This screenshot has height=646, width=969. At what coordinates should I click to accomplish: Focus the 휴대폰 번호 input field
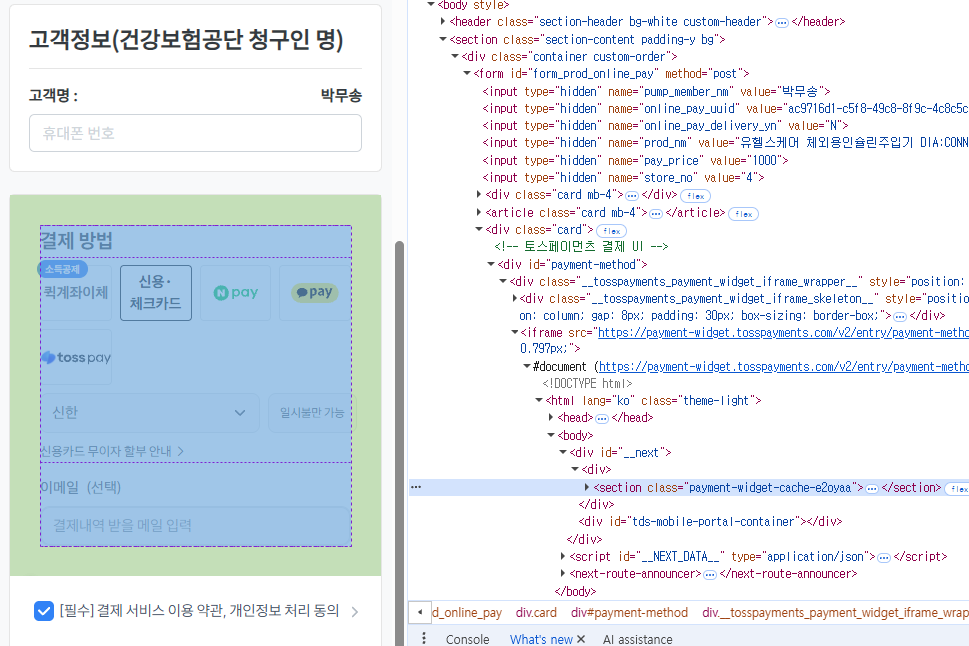click(x=195, y=133)
